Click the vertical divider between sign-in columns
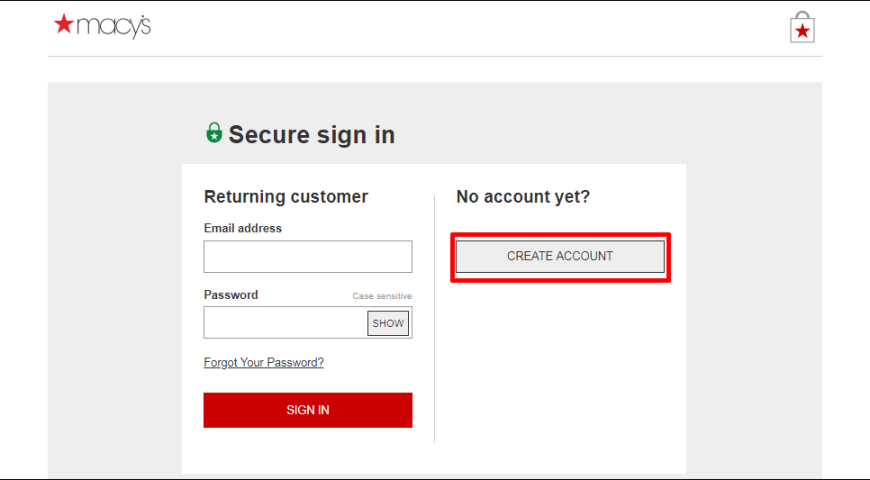Screen dimensions: 870x480 [x=434, y=319]
